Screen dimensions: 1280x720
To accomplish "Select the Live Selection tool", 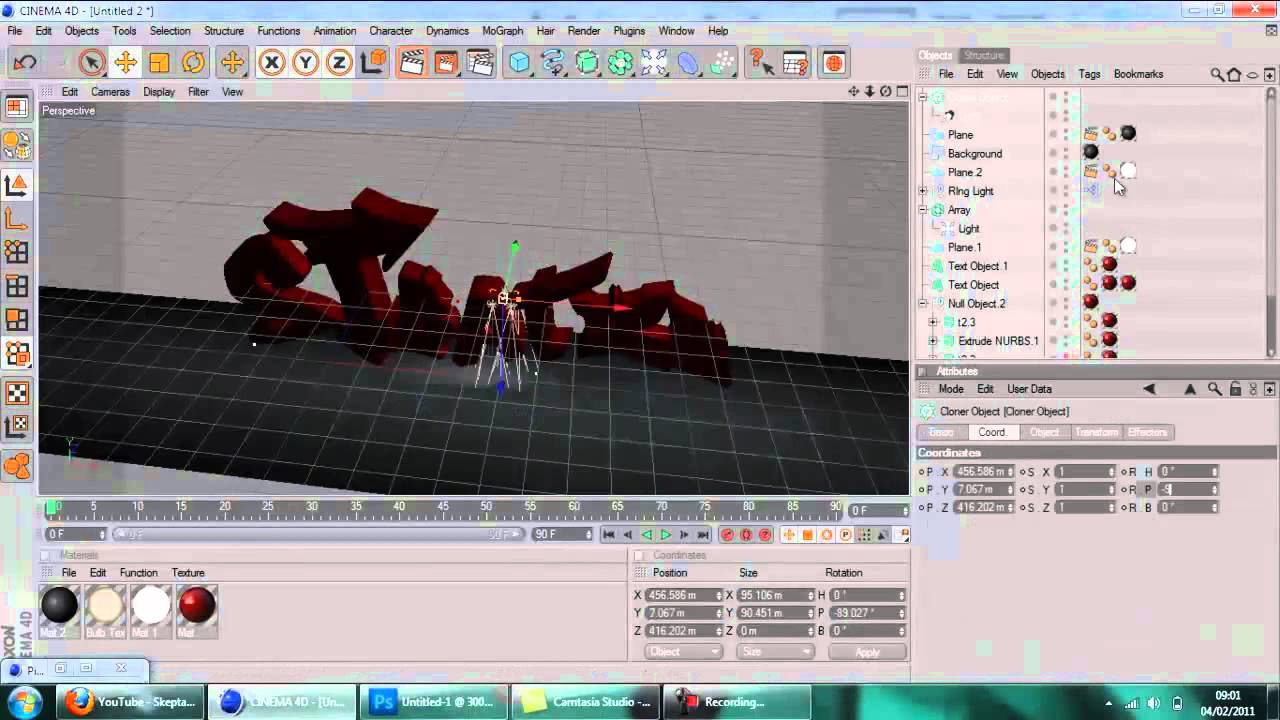I will pos(91,63).
